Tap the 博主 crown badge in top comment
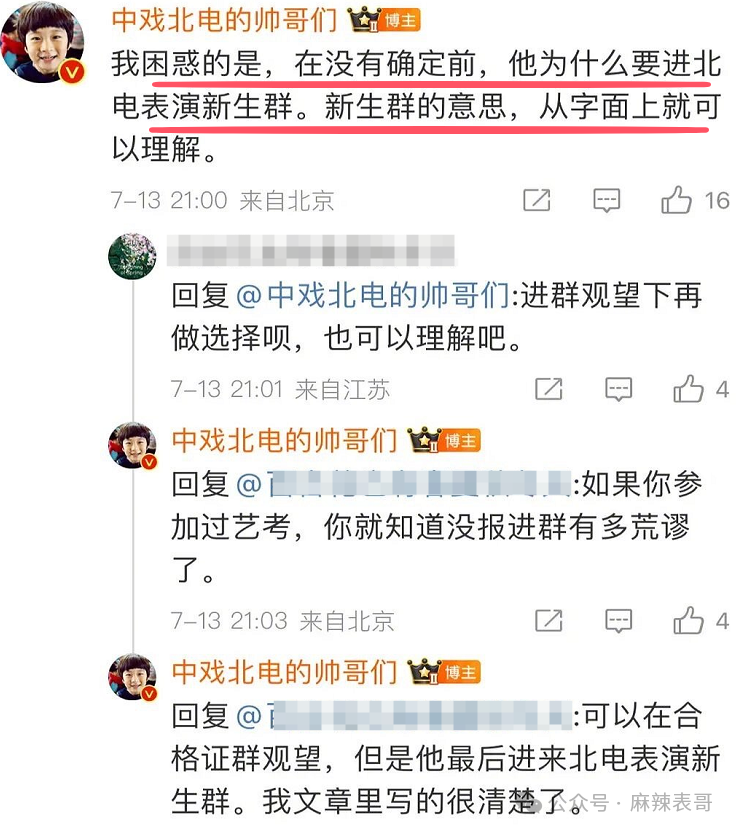 pos(384,20)
